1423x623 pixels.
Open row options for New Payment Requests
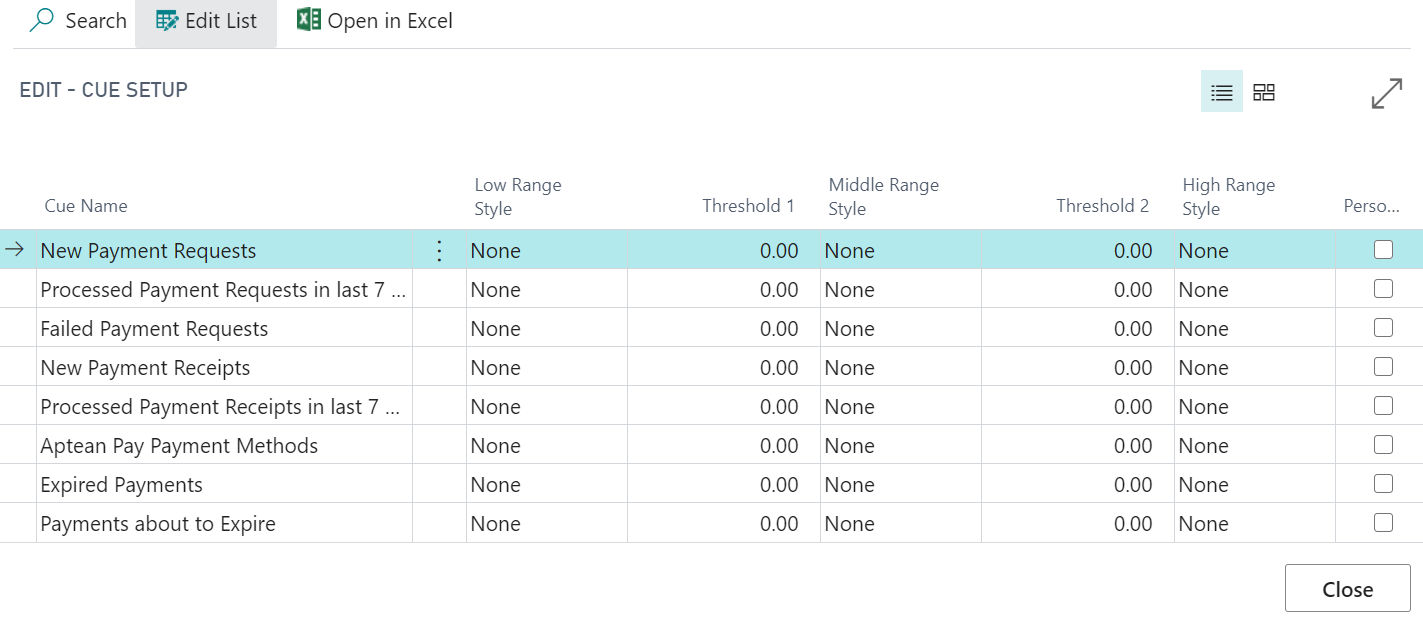pos(439,251)
